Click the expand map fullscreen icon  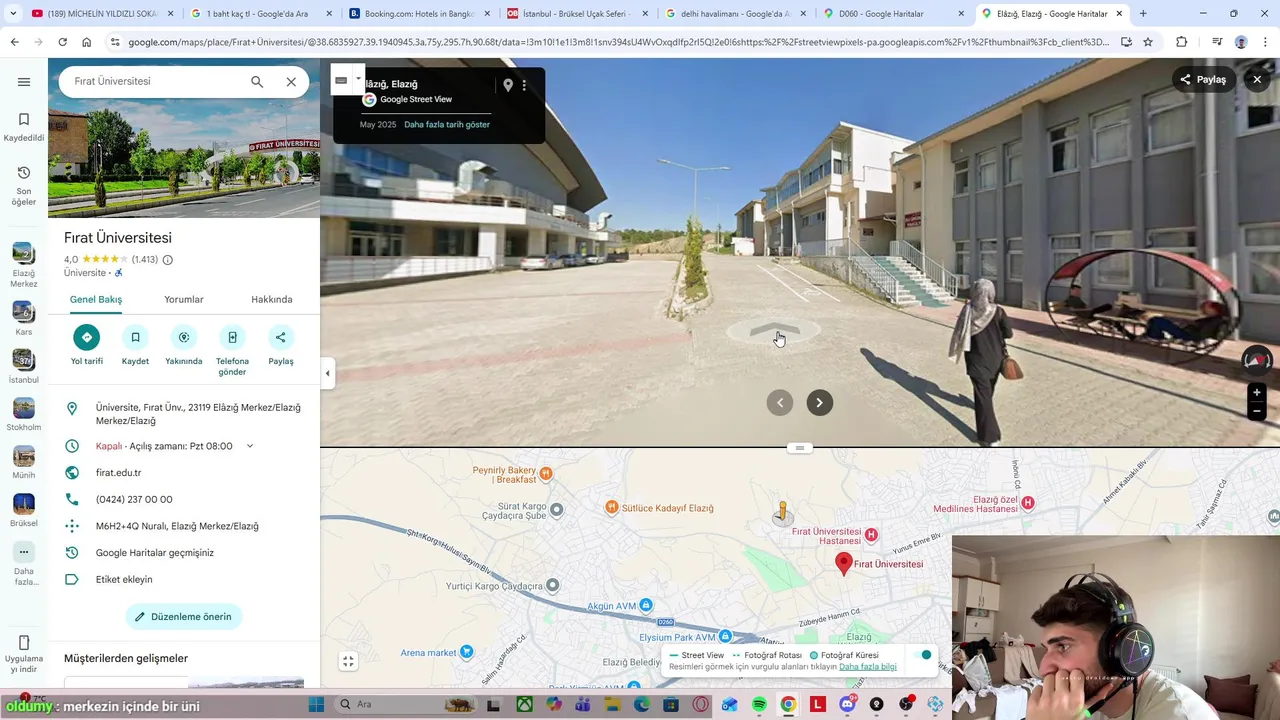pyautogui.click(x=348, y=661)
